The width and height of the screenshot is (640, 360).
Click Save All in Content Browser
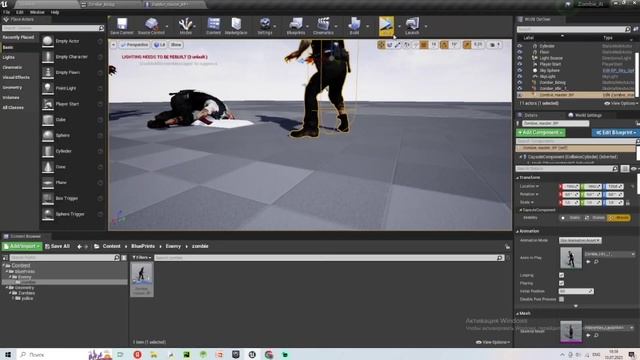pos(58,246)
